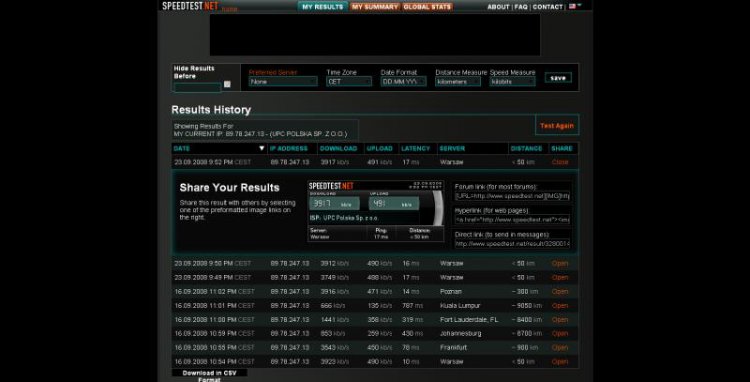The height and width of the screenshot is (382, 750).
Task: Open the Date Format dropdown
Action: click(x=404, y=82)
